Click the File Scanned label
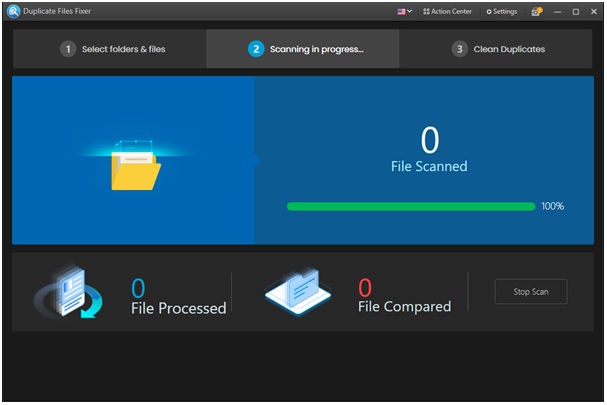 click(x=429, y=166)
